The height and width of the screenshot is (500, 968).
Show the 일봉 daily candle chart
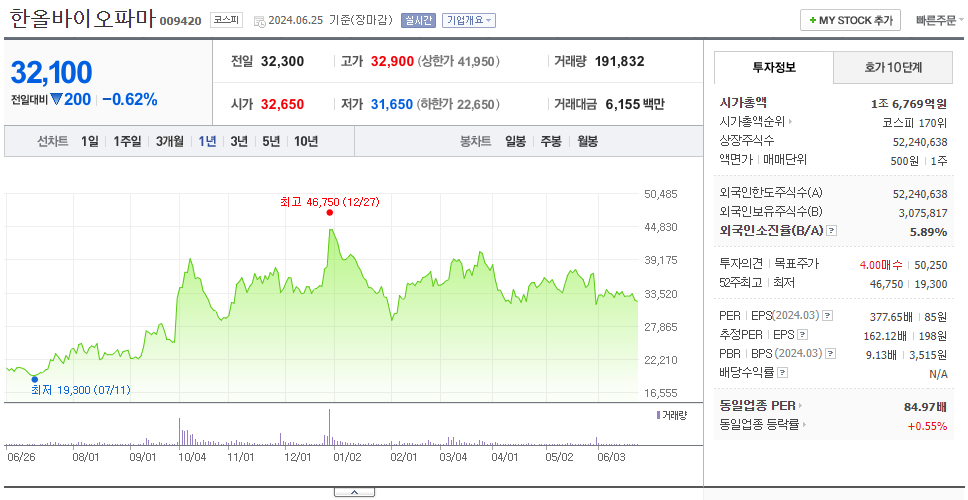tap(515, 141)
